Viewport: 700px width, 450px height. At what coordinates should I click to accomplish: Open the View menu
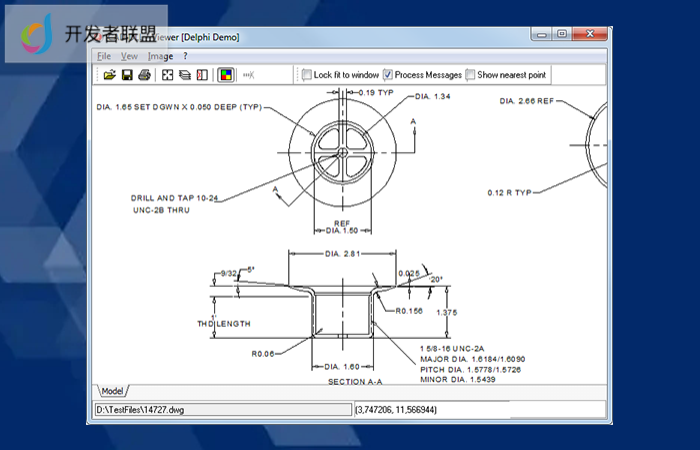click(130, 56)
